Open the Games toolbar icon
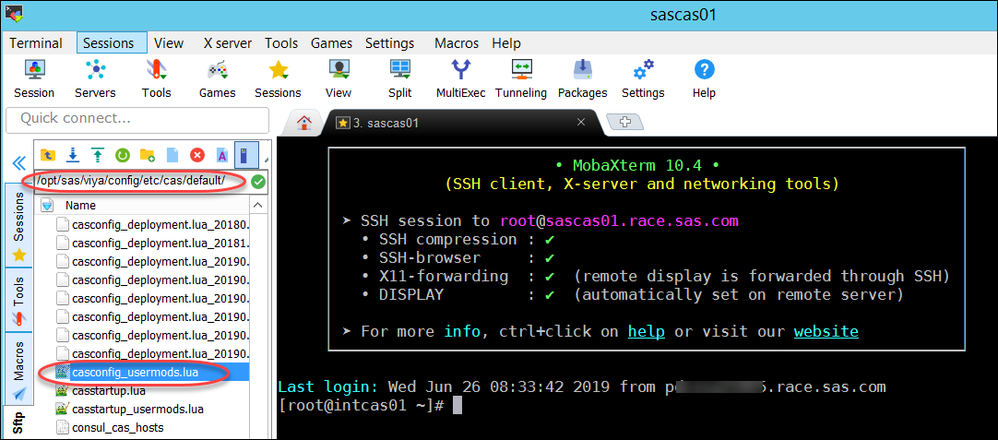This screenshot has width=998, height=440. click(x=217, y=78)
